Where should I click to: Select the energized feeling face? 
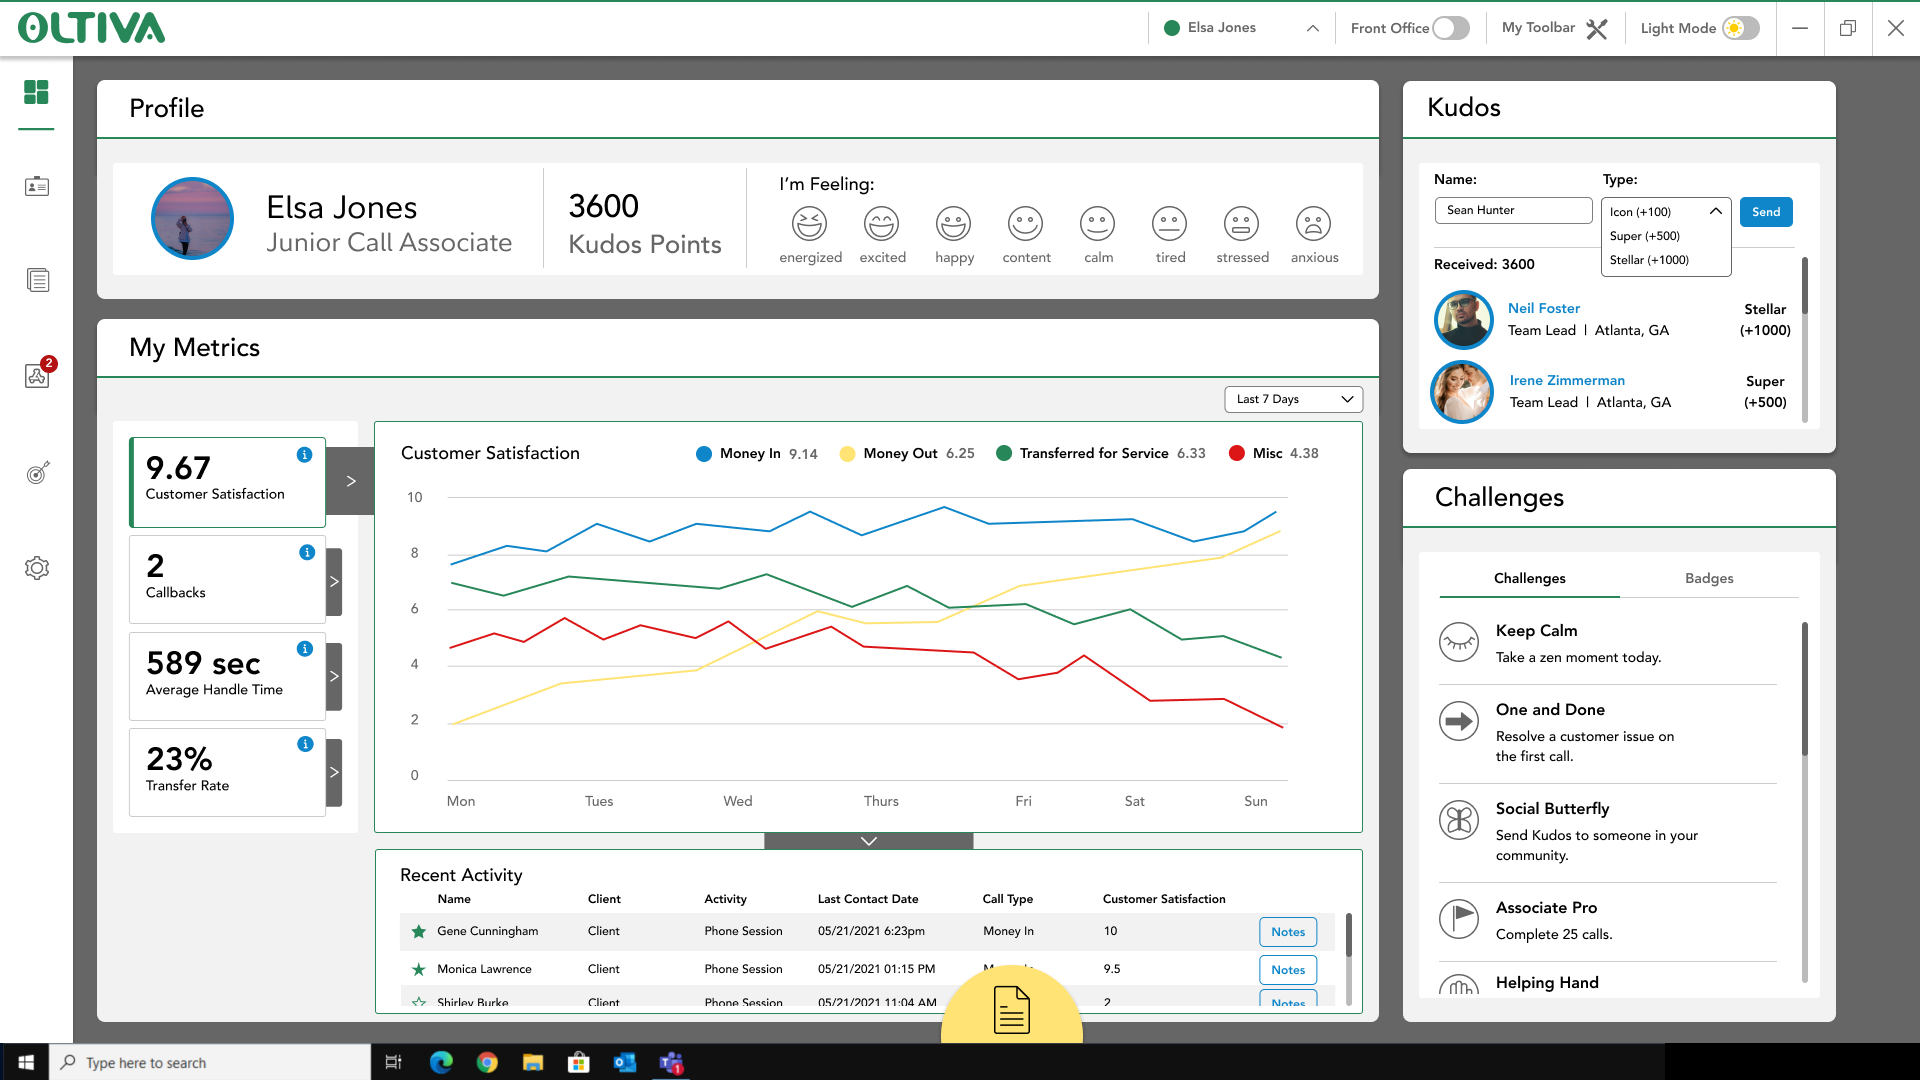(x=810, y=224)
